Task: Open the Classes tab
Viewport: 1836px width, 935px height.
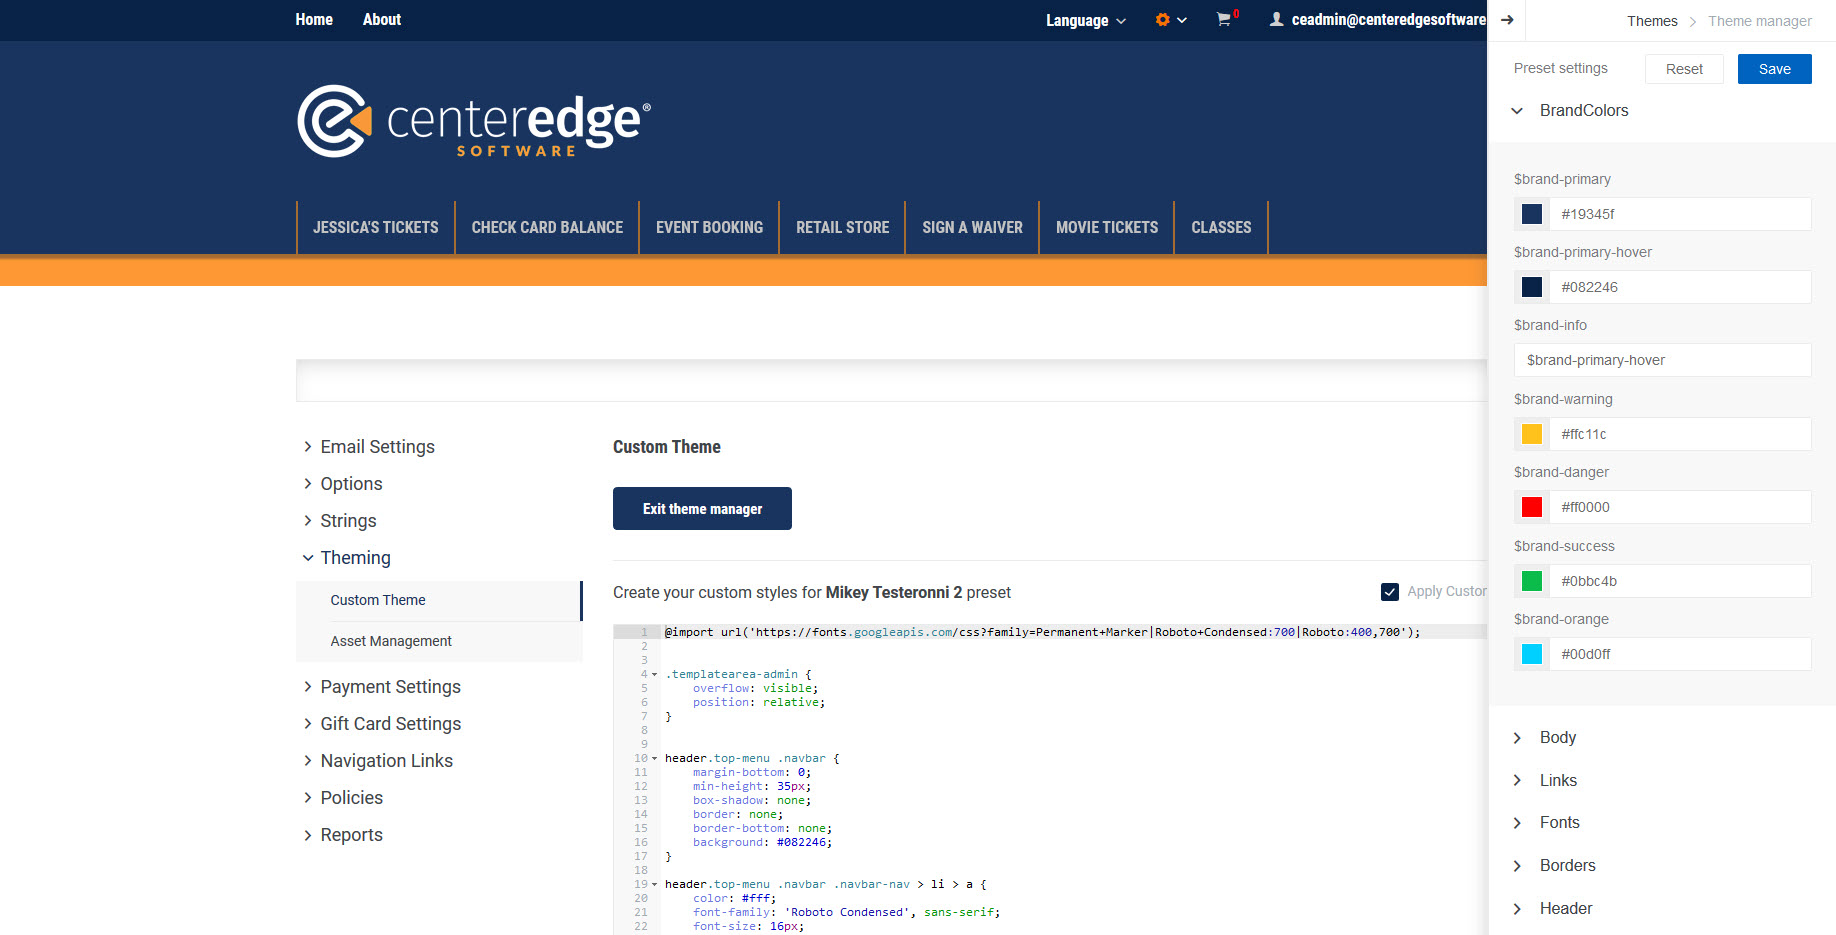Action: (x=1221, y=227)
